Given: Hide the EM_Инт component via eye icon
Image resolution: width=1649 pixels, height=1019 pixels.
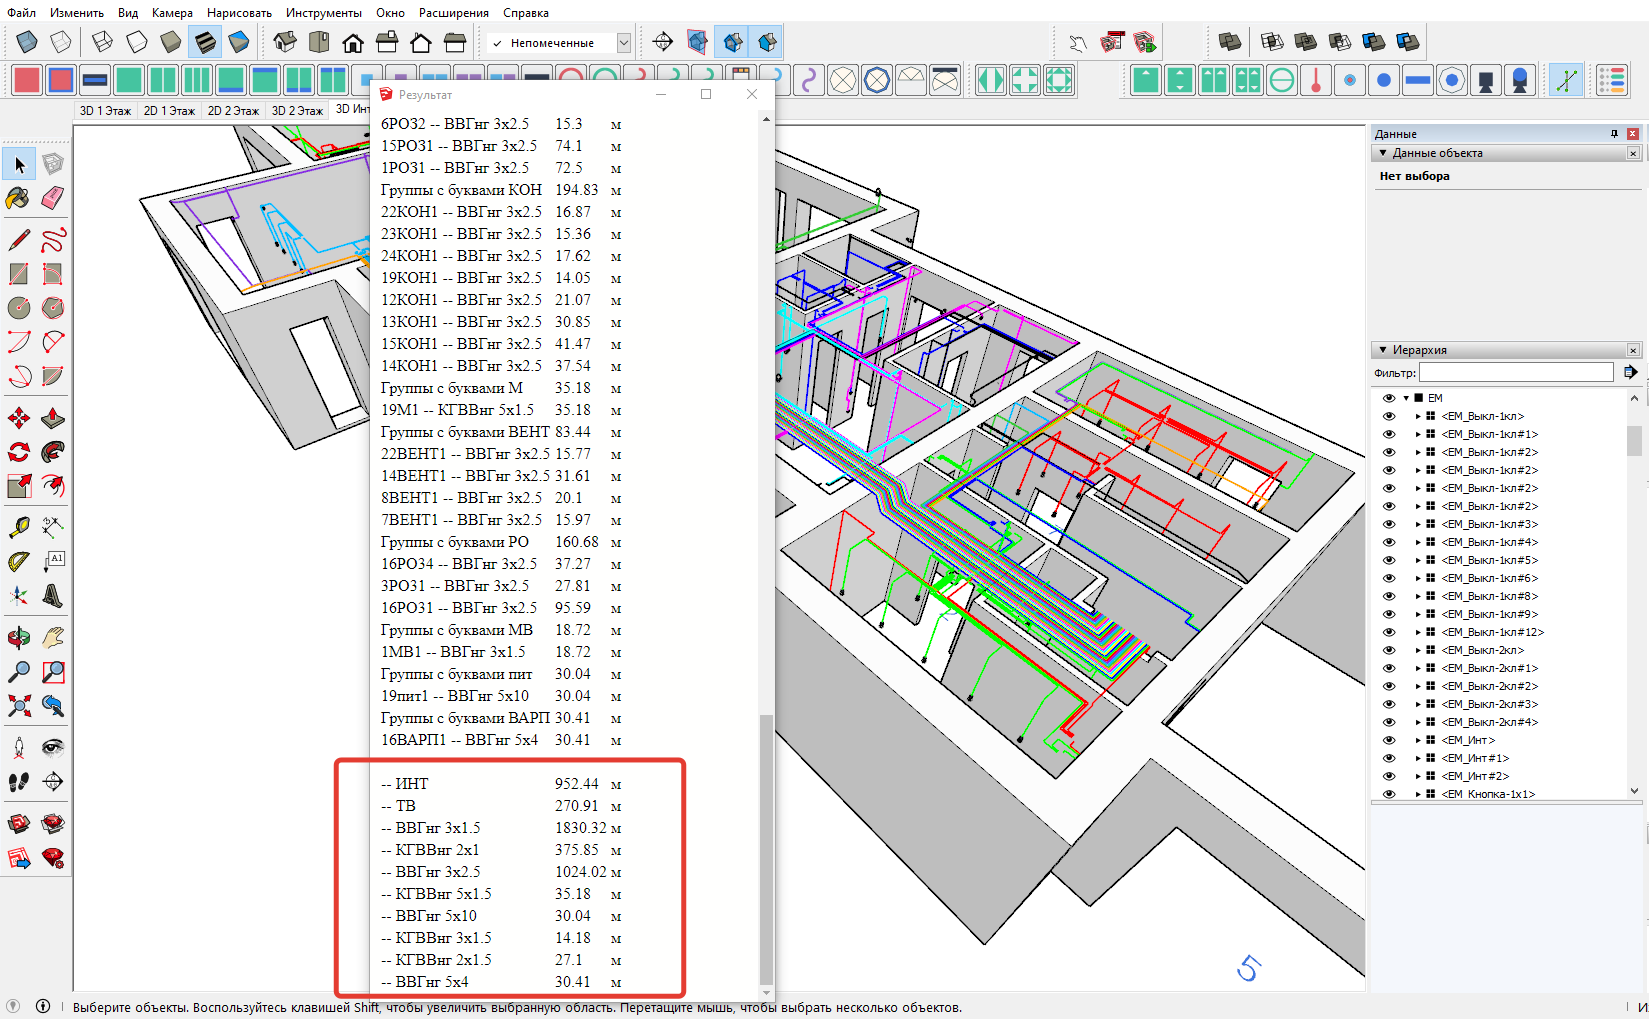Looking at the screenshot, I should click(x=1389, y=740).
